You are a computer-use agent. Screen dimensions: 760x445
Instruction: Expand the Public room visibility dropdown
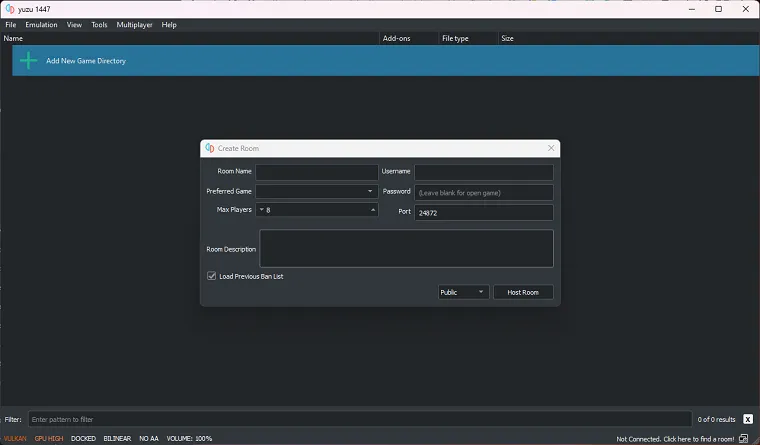[463, 292]
